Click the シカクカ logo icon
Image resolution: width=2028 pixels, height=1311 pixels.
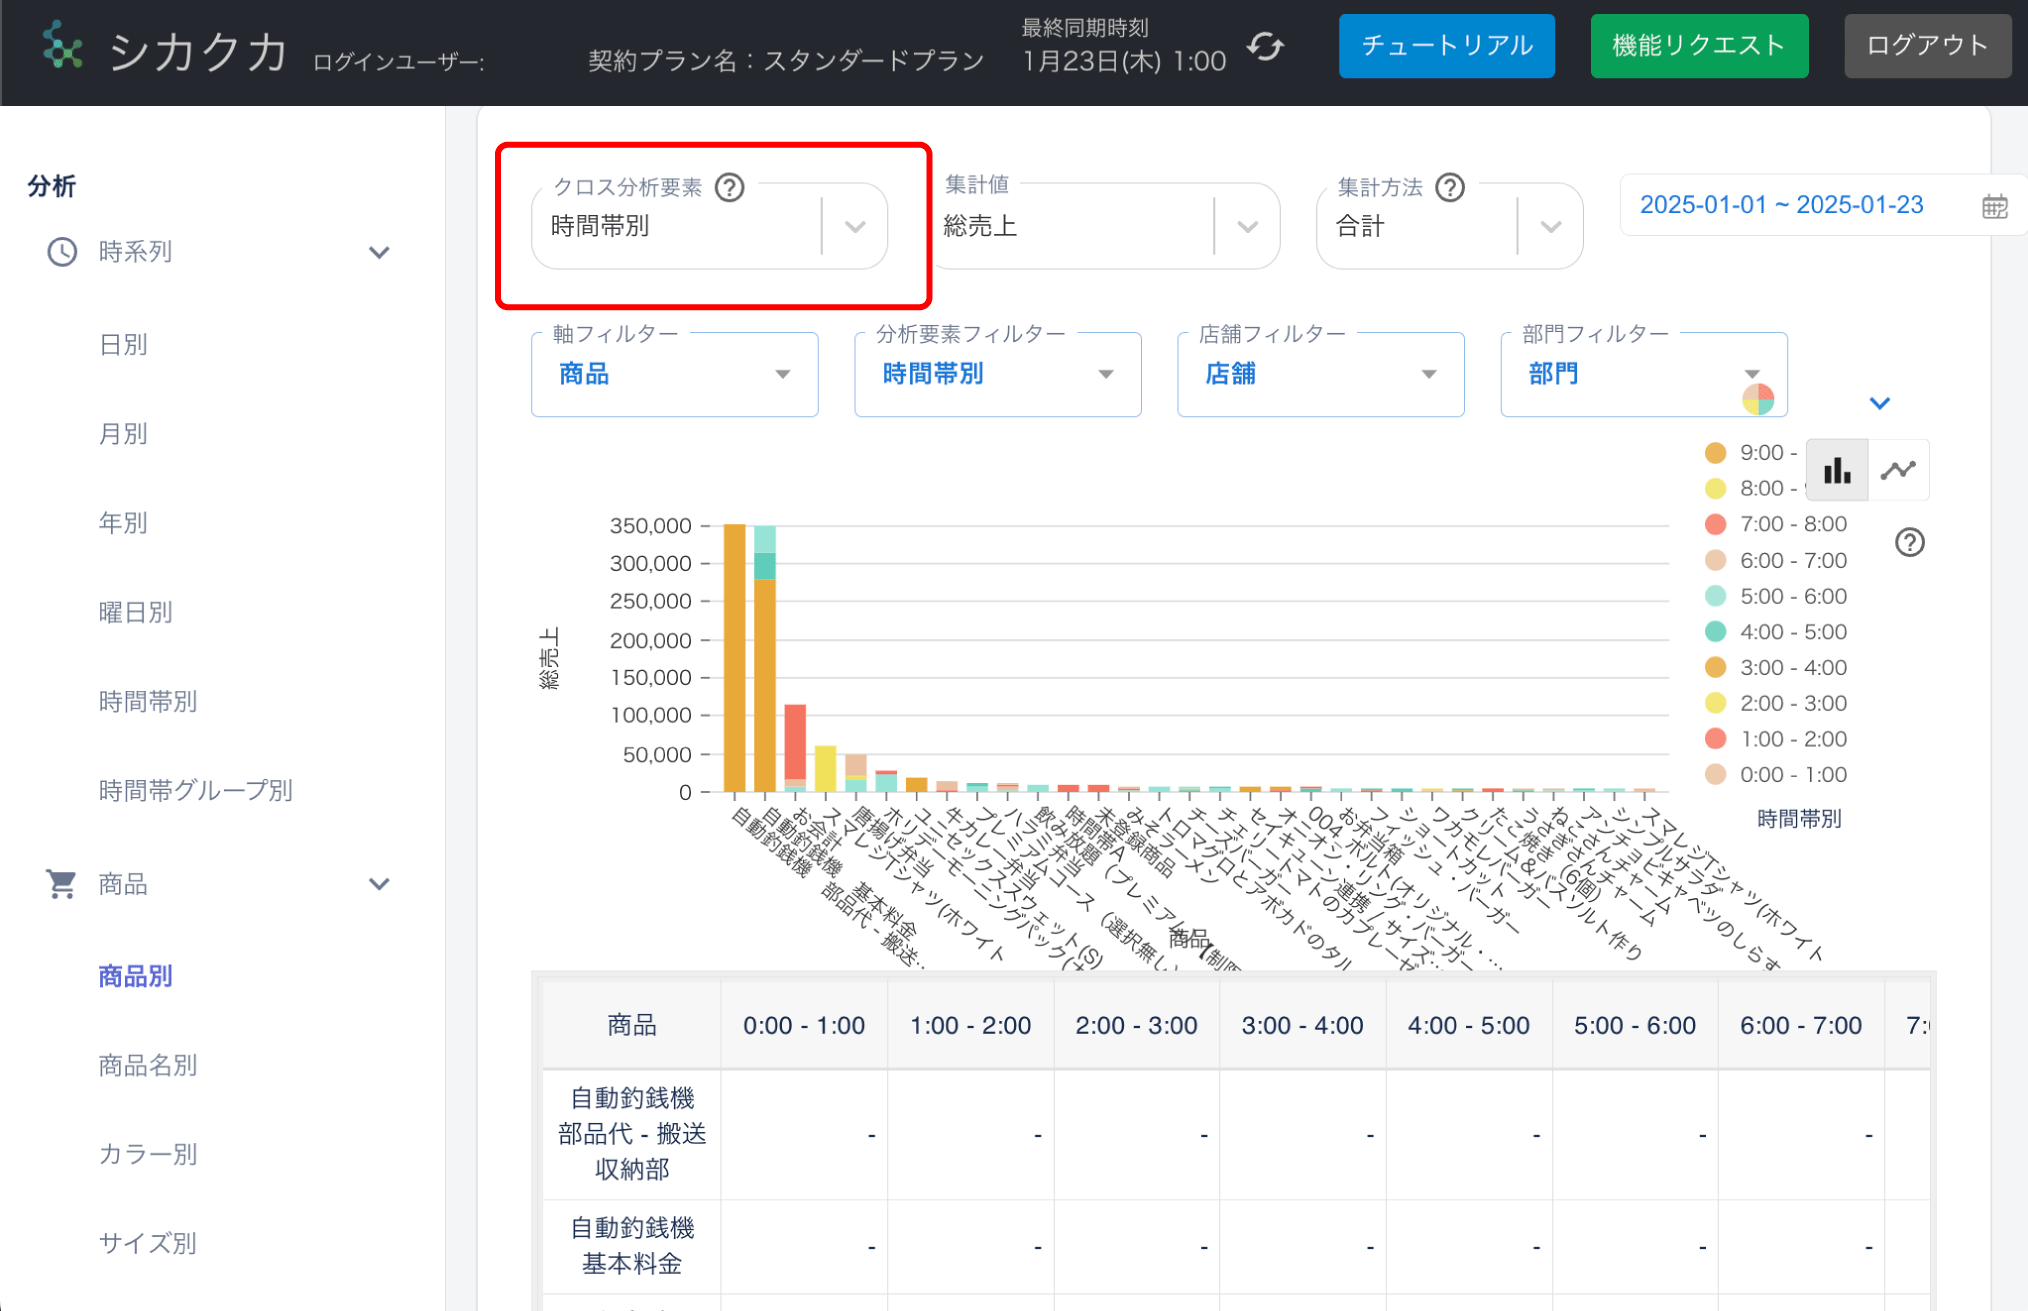[x=63, y=46]
